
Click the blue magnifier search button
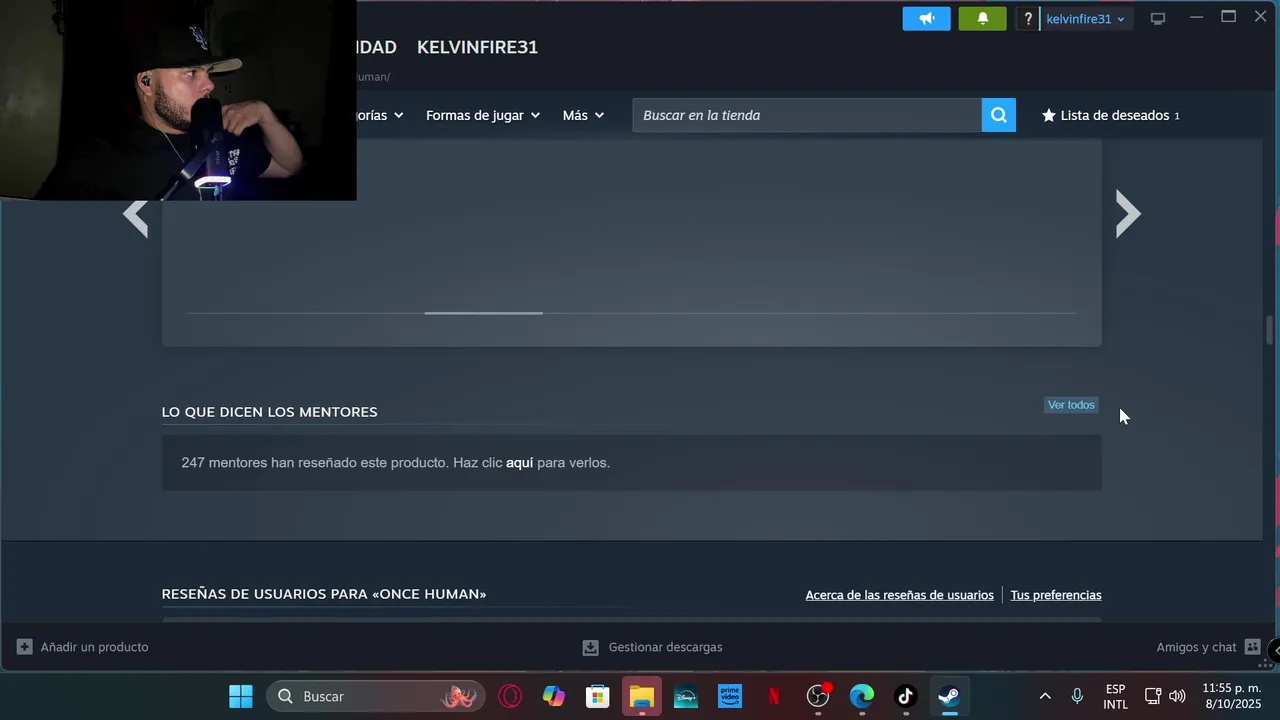998,115
